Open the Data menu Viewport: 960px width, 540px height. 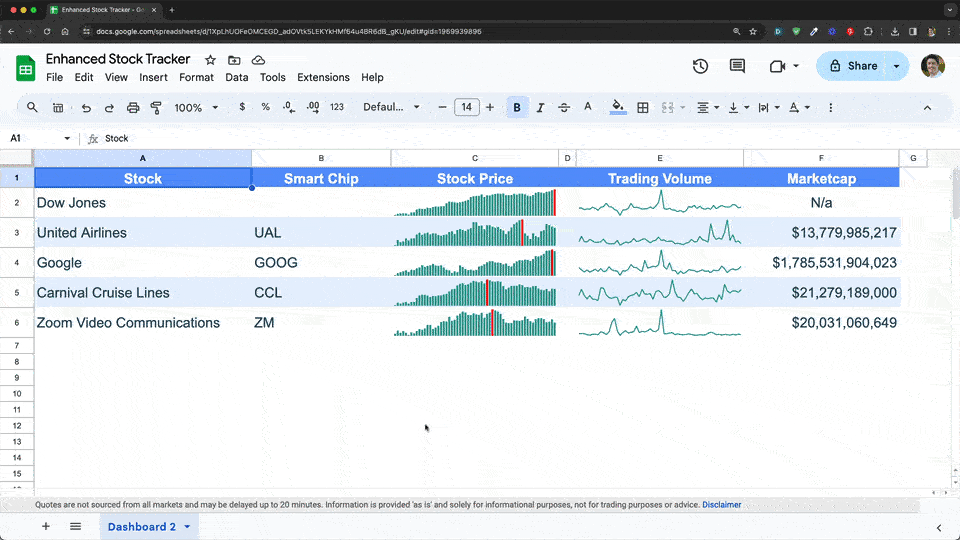[x=236, y=77]
